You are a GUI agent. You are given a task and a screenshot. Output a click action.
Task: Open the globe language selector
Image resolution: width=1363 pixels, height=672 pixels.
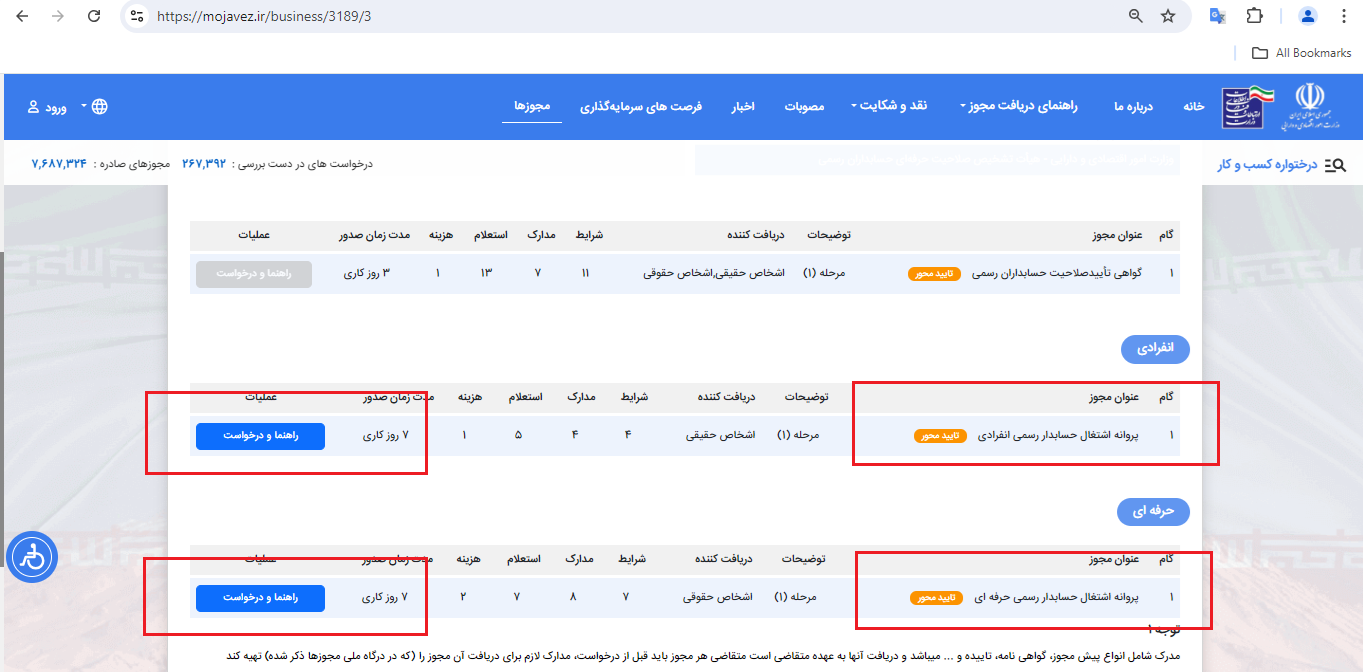pos(100,107)
